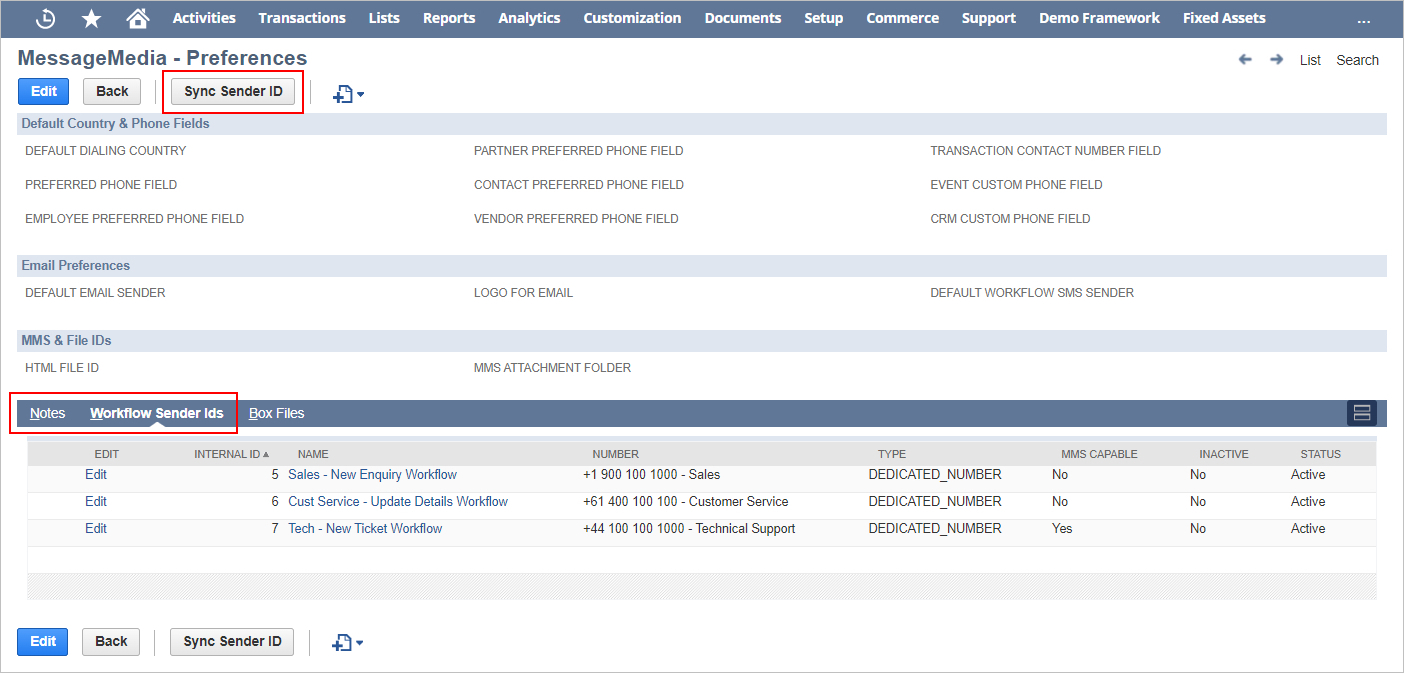Screen dimensions: 1404x673
Task: Open the Transactions menu
Action: tap(302, 18)
